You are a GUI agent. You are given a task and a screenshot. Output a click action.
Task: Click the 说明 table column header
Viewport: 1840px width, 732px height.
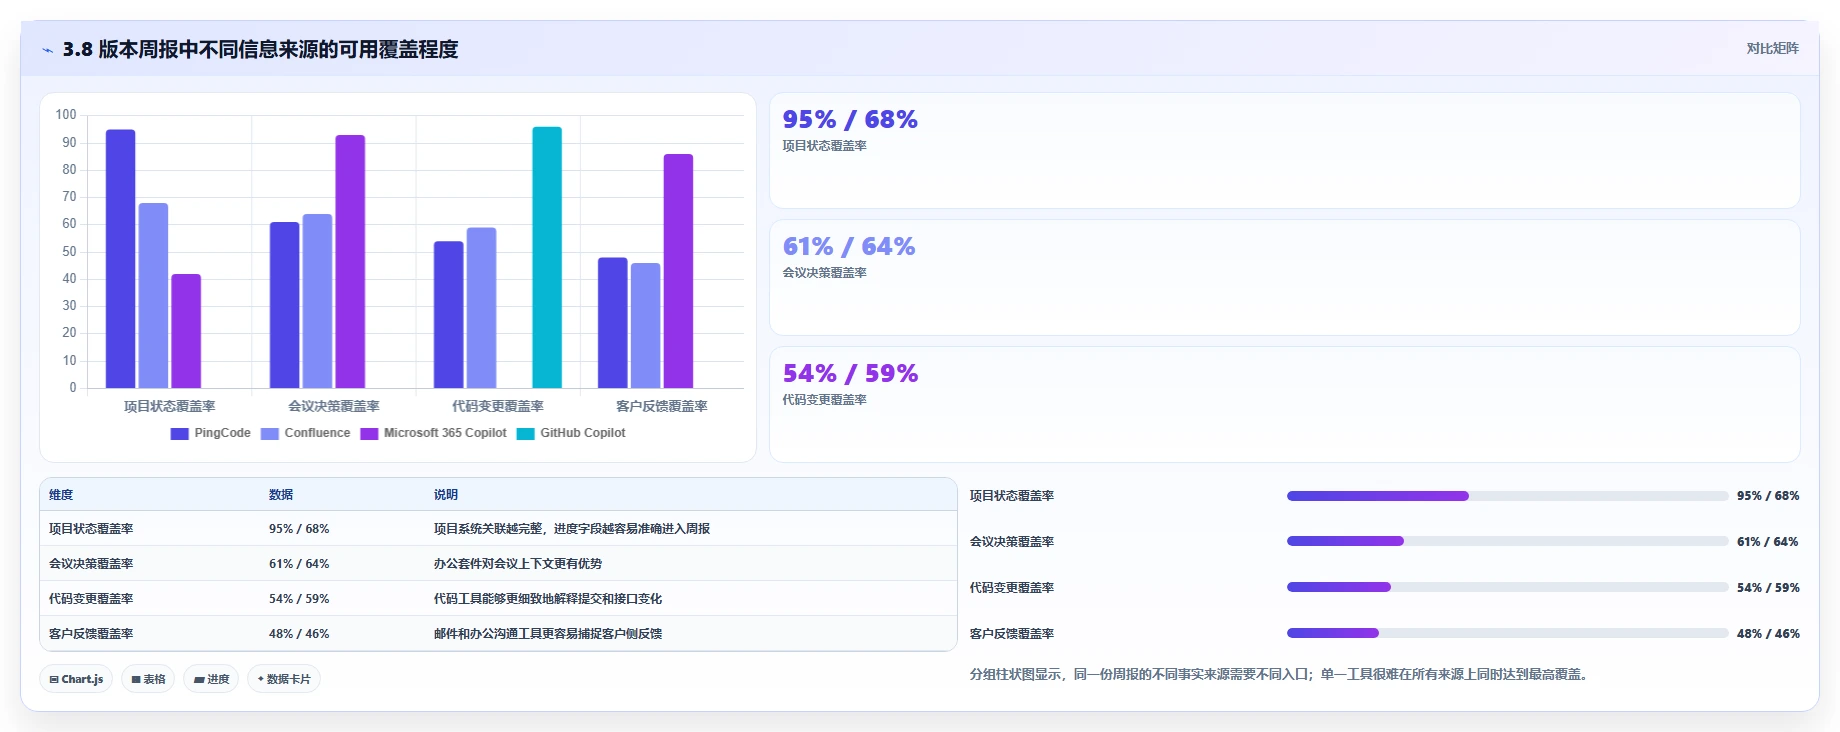tap(446, 495)
